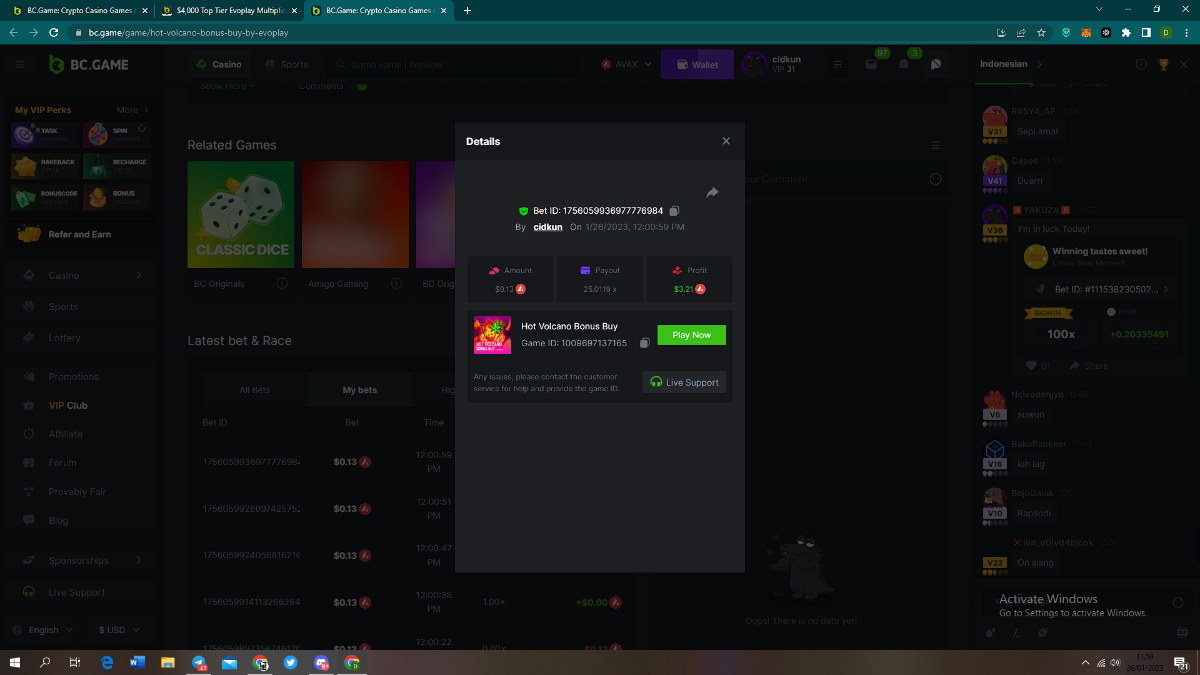1200x675 pixels.
Task: Open Live Support from the Details dialog
Action: [x=684, y=382]
